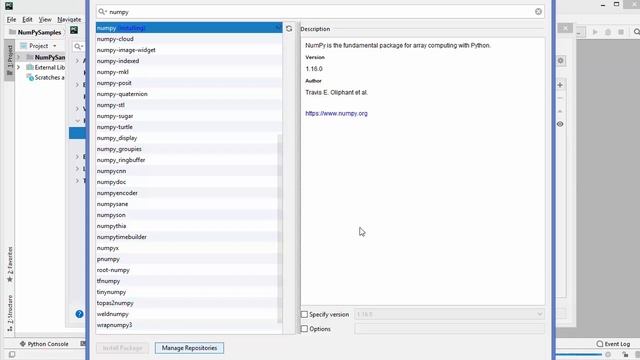Click the status bar bottom-left tool window icon

coord(12,355)
